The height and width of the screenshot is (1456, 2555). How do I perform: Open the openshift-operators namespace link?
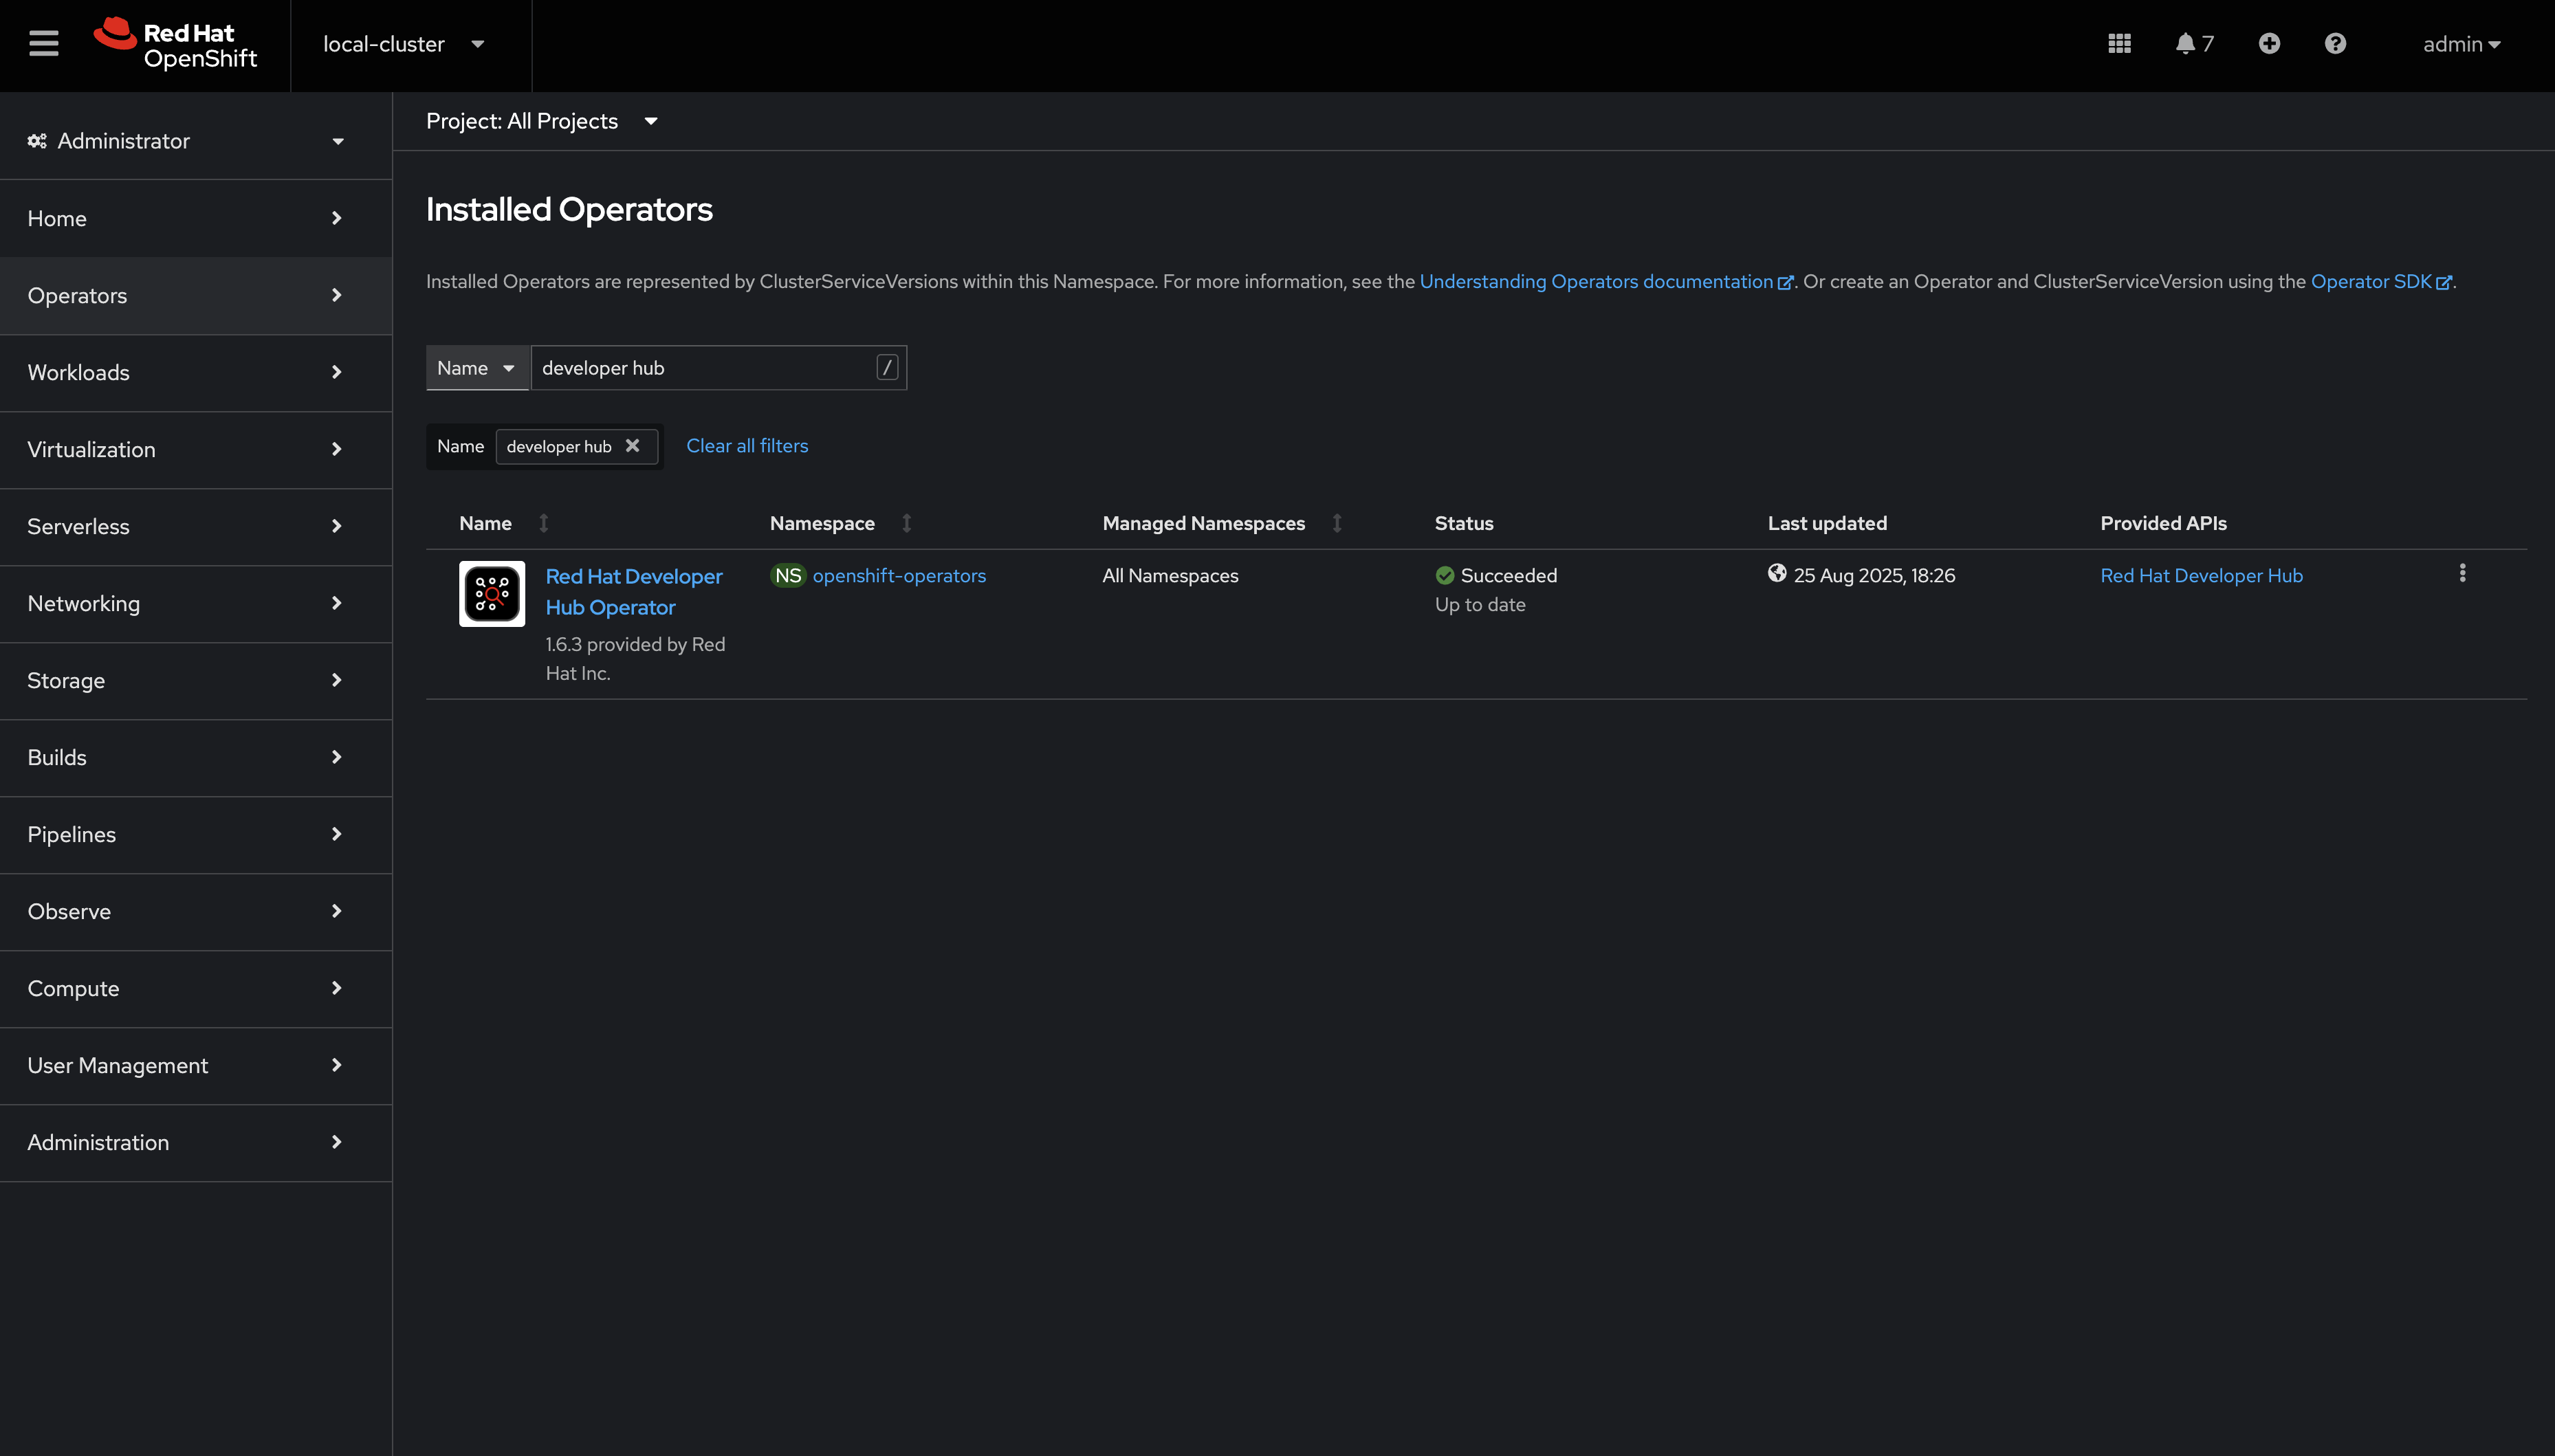coord(899,576)
